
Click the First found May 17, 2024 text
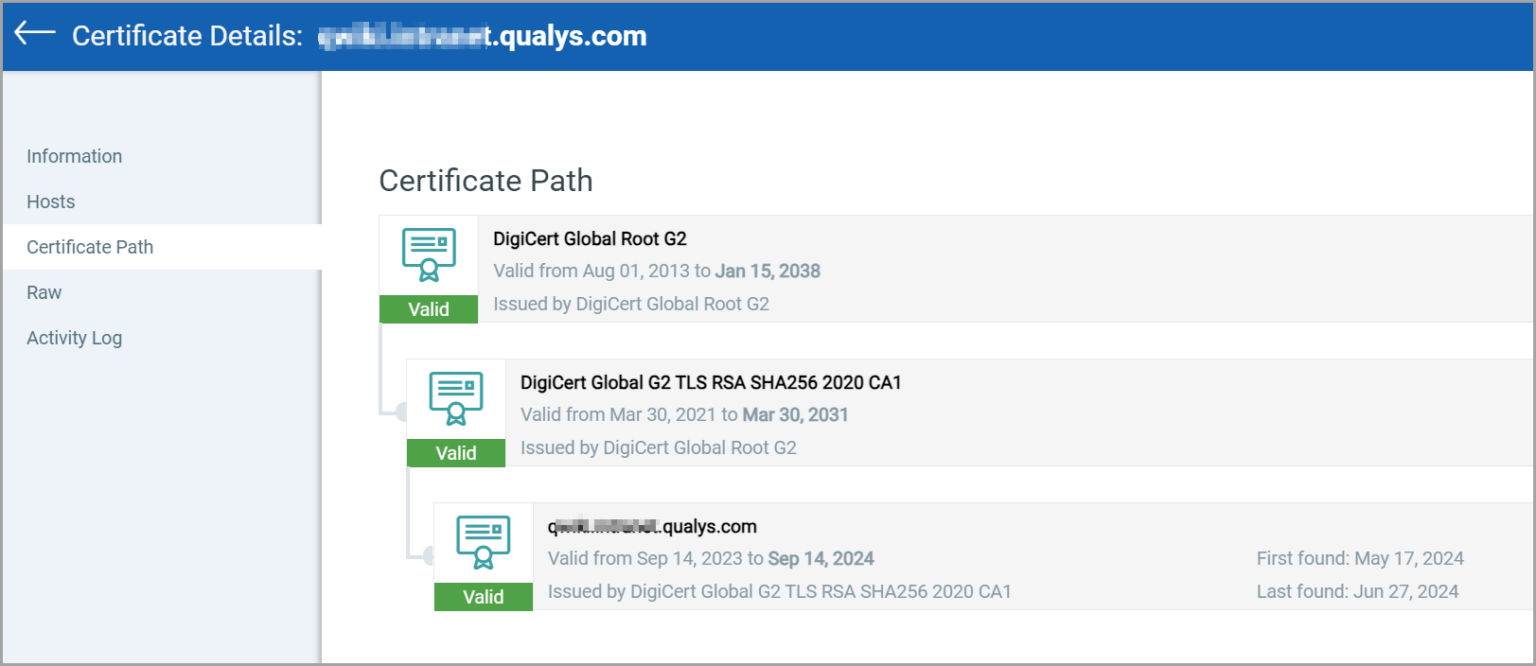pyautogui.click(x=1359, y=557)
